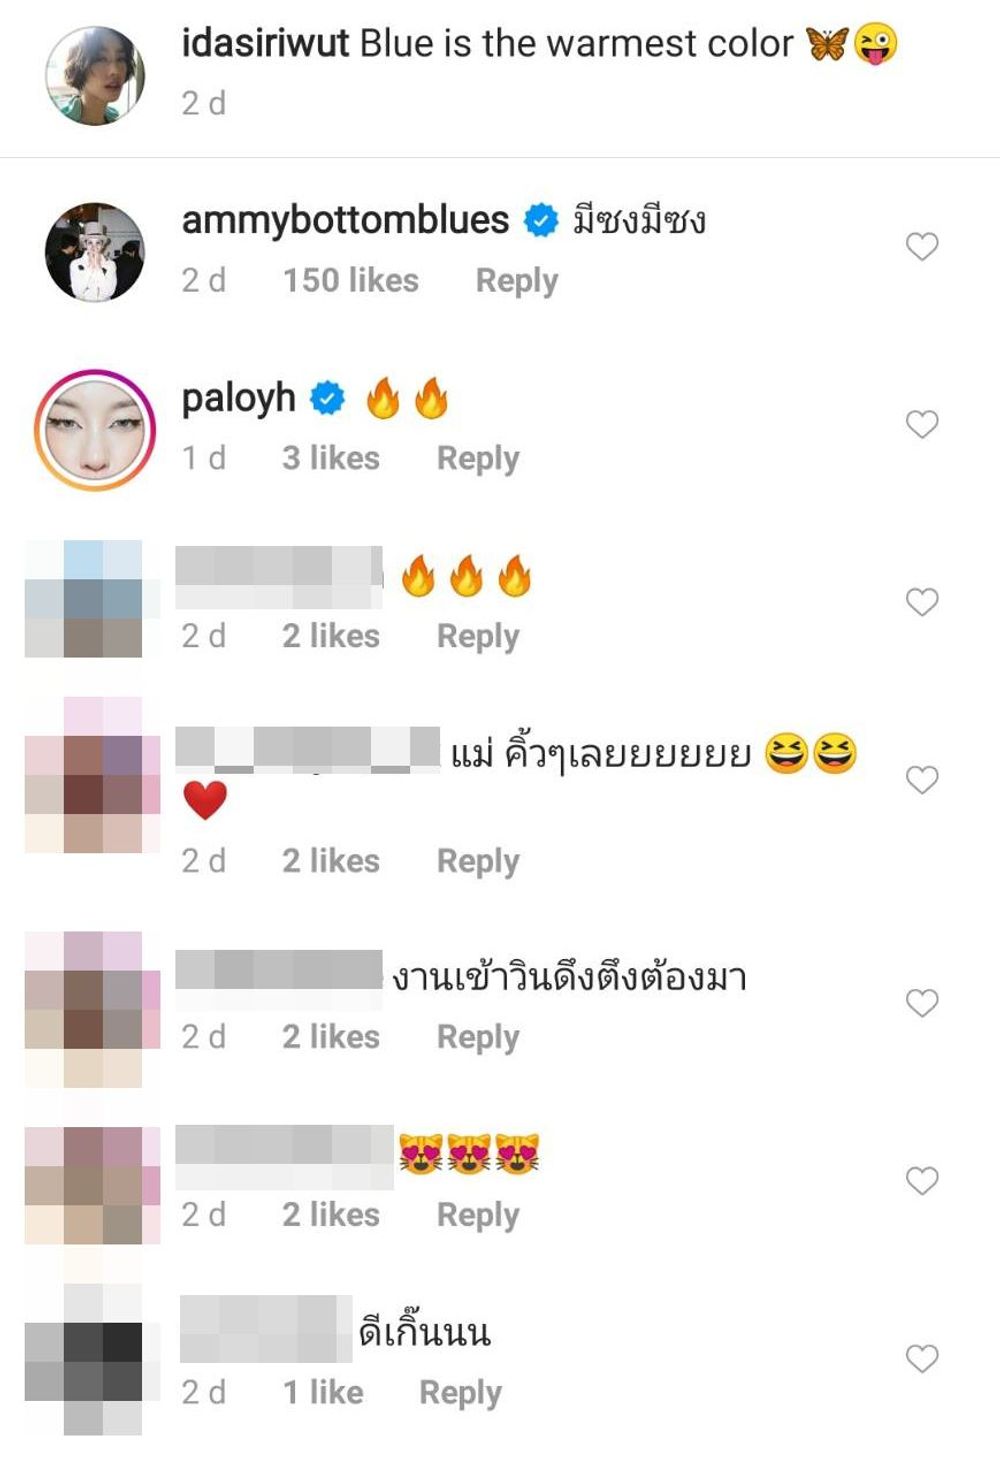Like the comment above the cat emojis comment
Screen dimensions: 1000x1457
point(921,1003)
